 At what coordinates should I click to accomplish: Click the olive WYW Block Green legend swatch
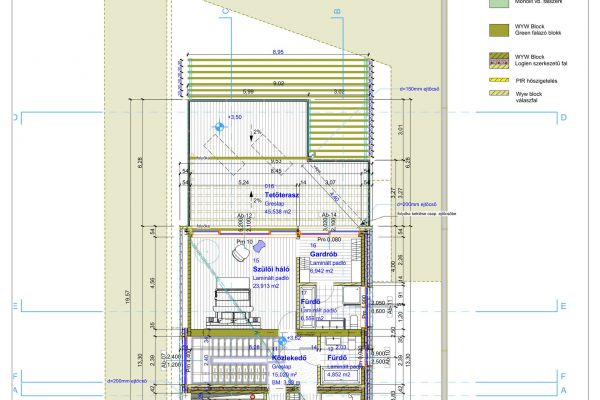coord(499,30)
